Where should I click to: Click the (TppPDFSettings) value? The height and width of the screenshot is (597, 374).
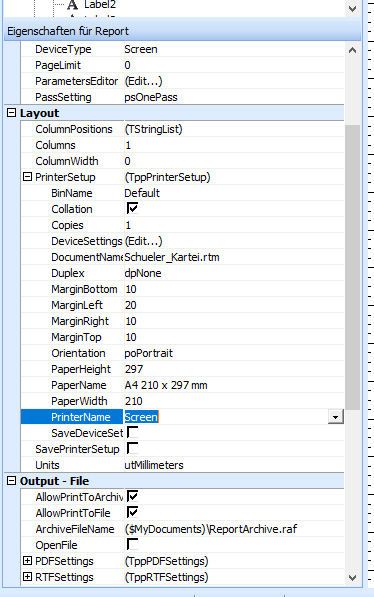pos(166,561)
